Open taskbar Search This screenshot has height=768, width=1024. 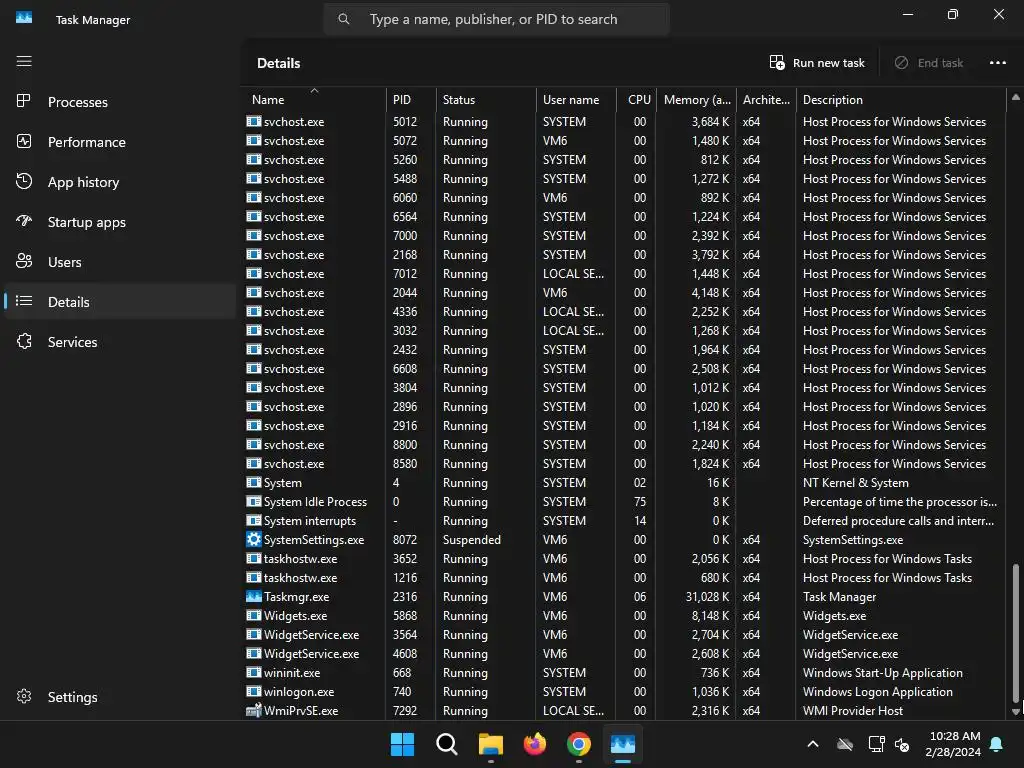447,744
